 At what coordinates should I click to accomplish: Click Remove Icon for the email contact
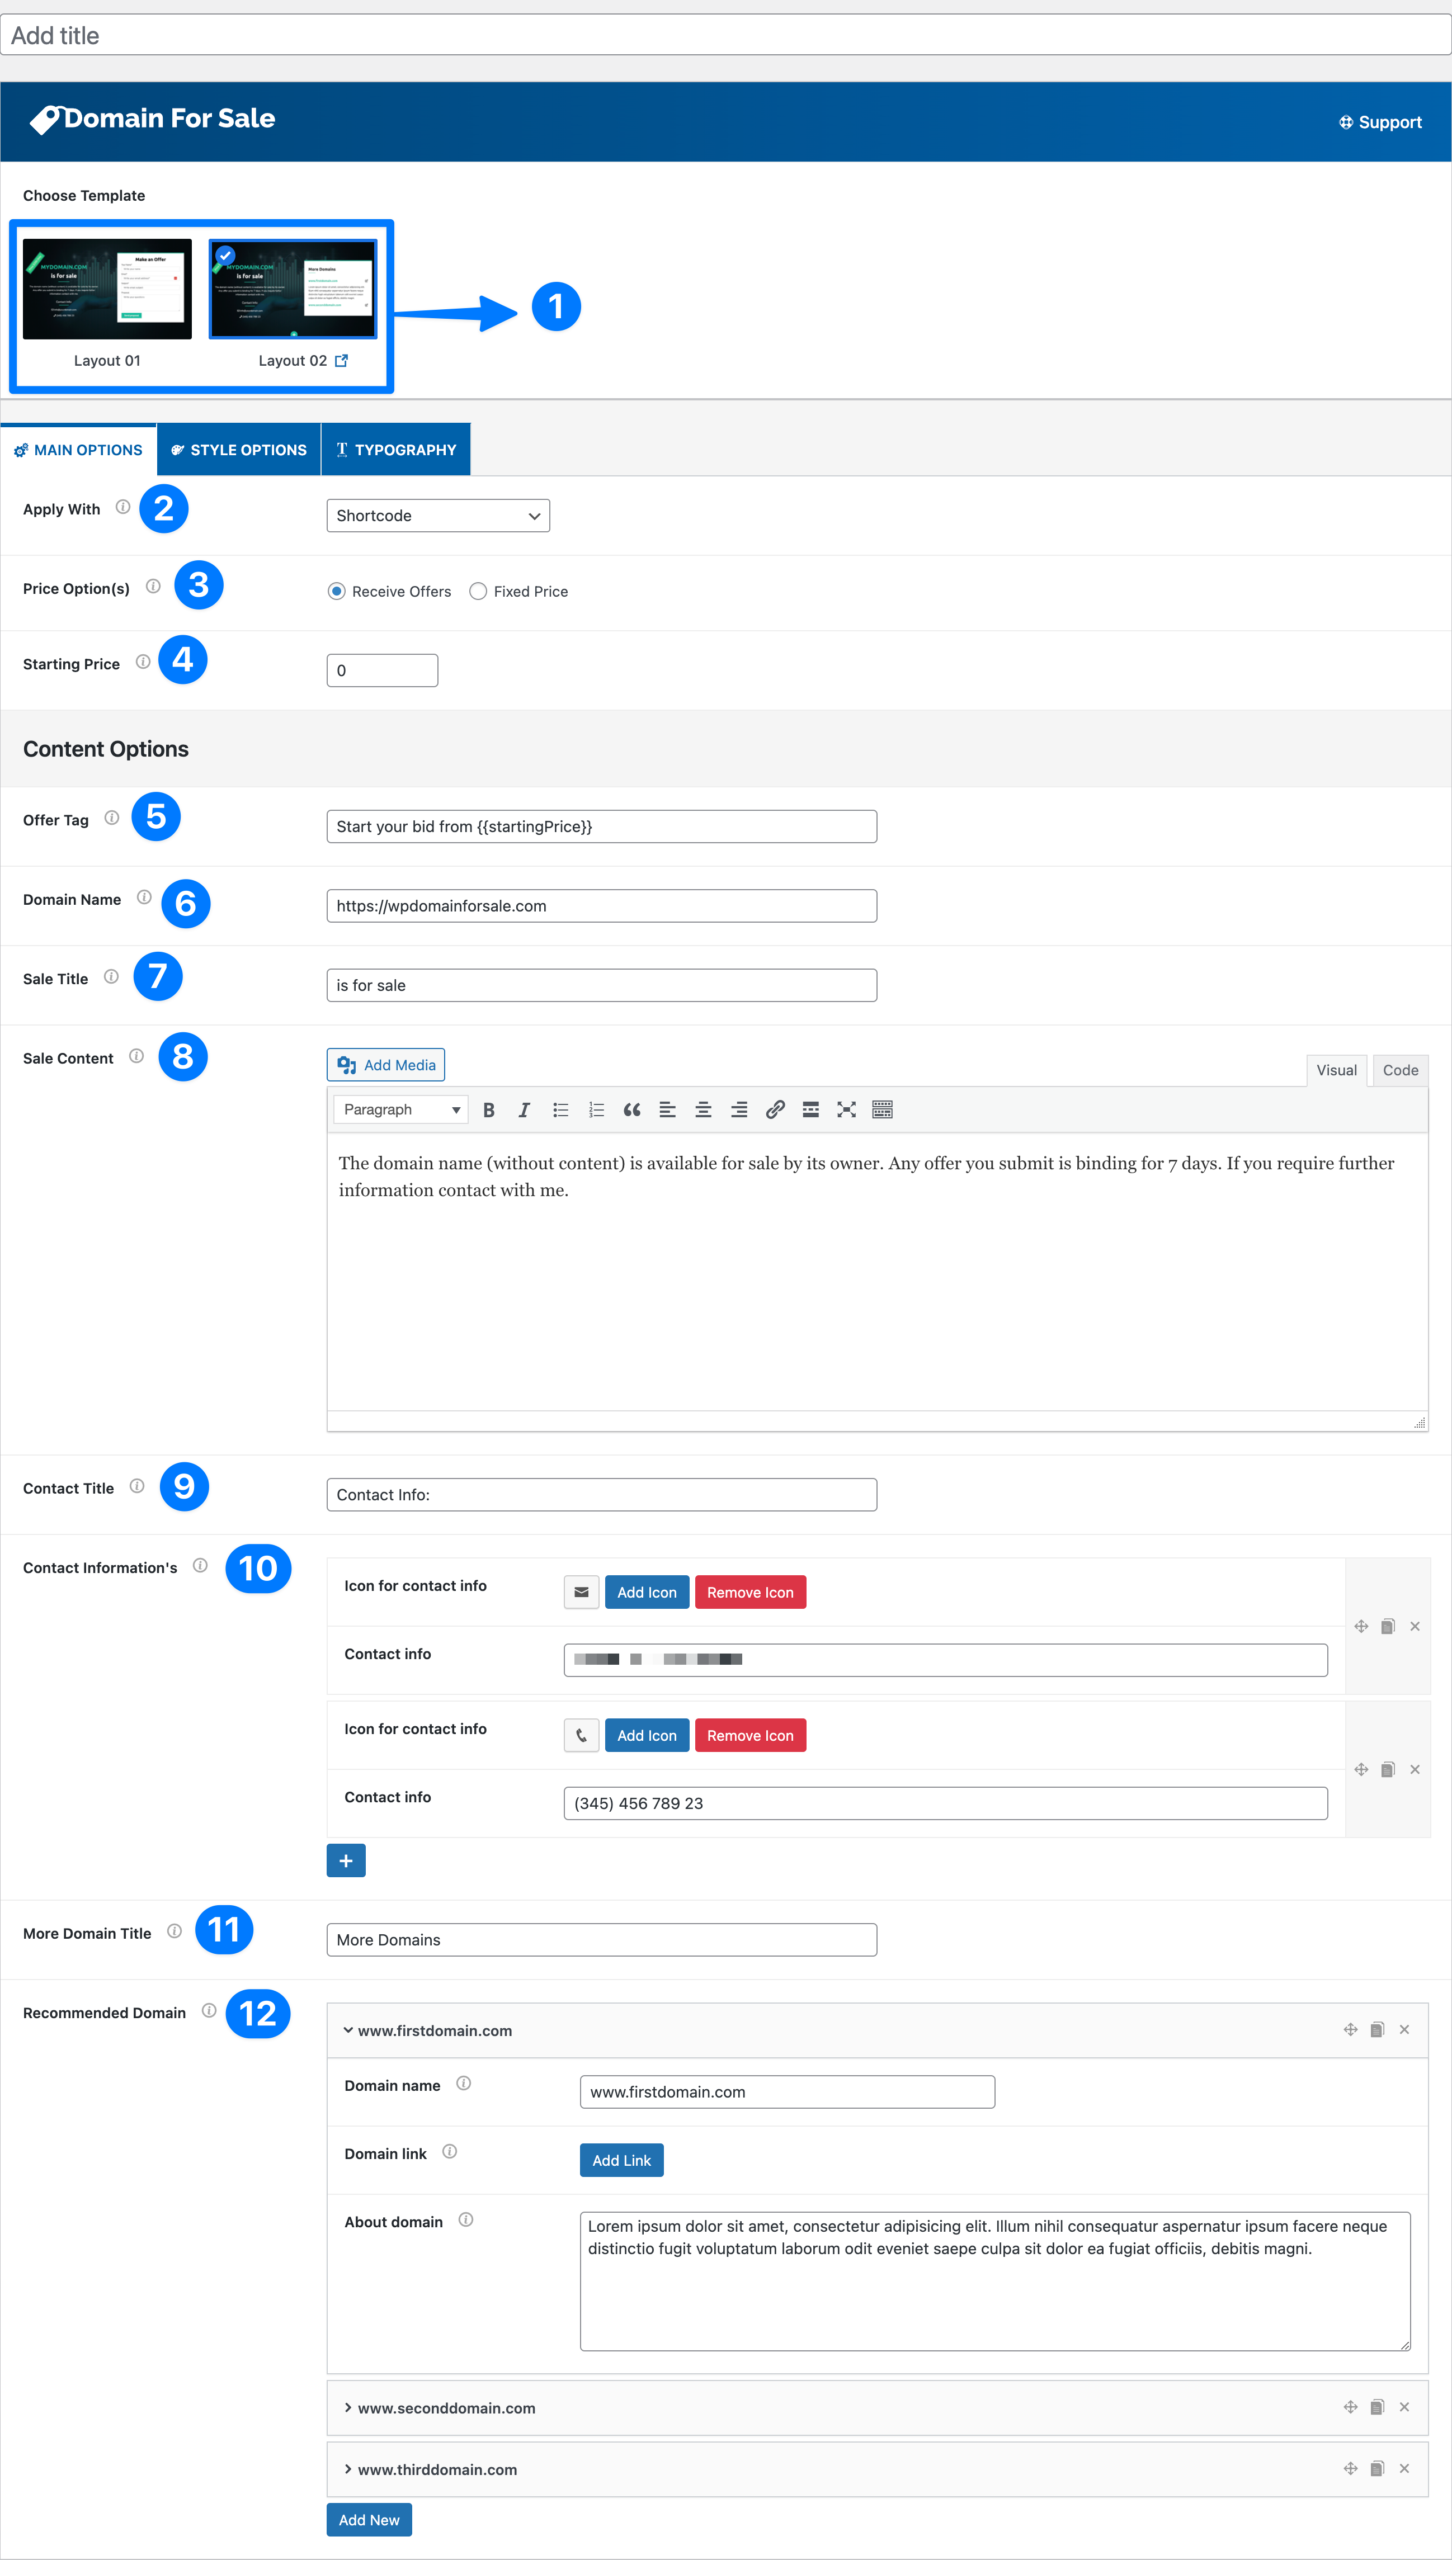750,1592
